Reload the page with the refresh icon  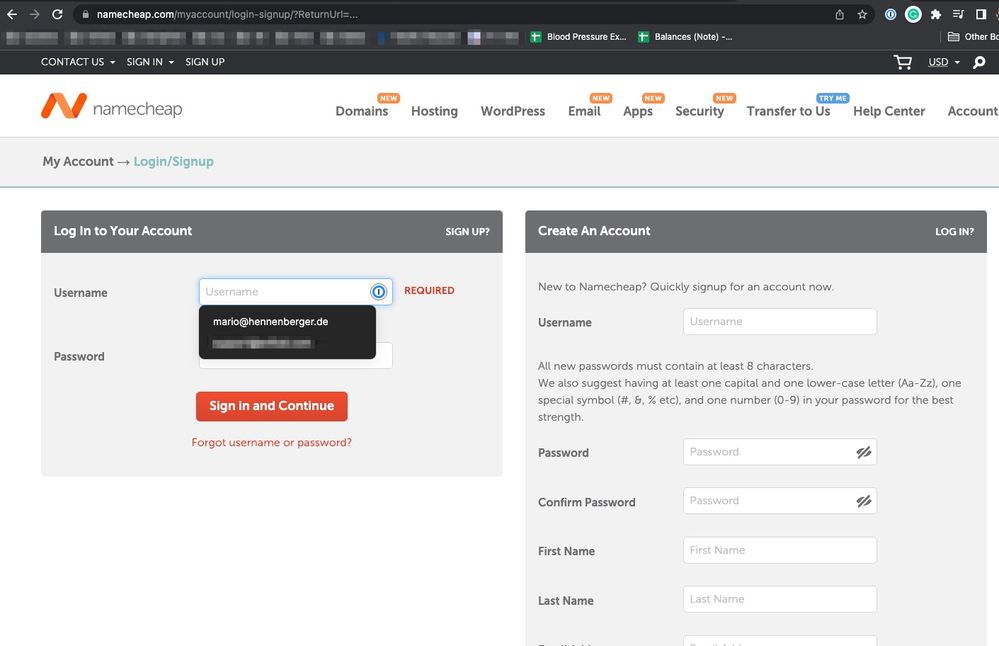click(57, 14)
